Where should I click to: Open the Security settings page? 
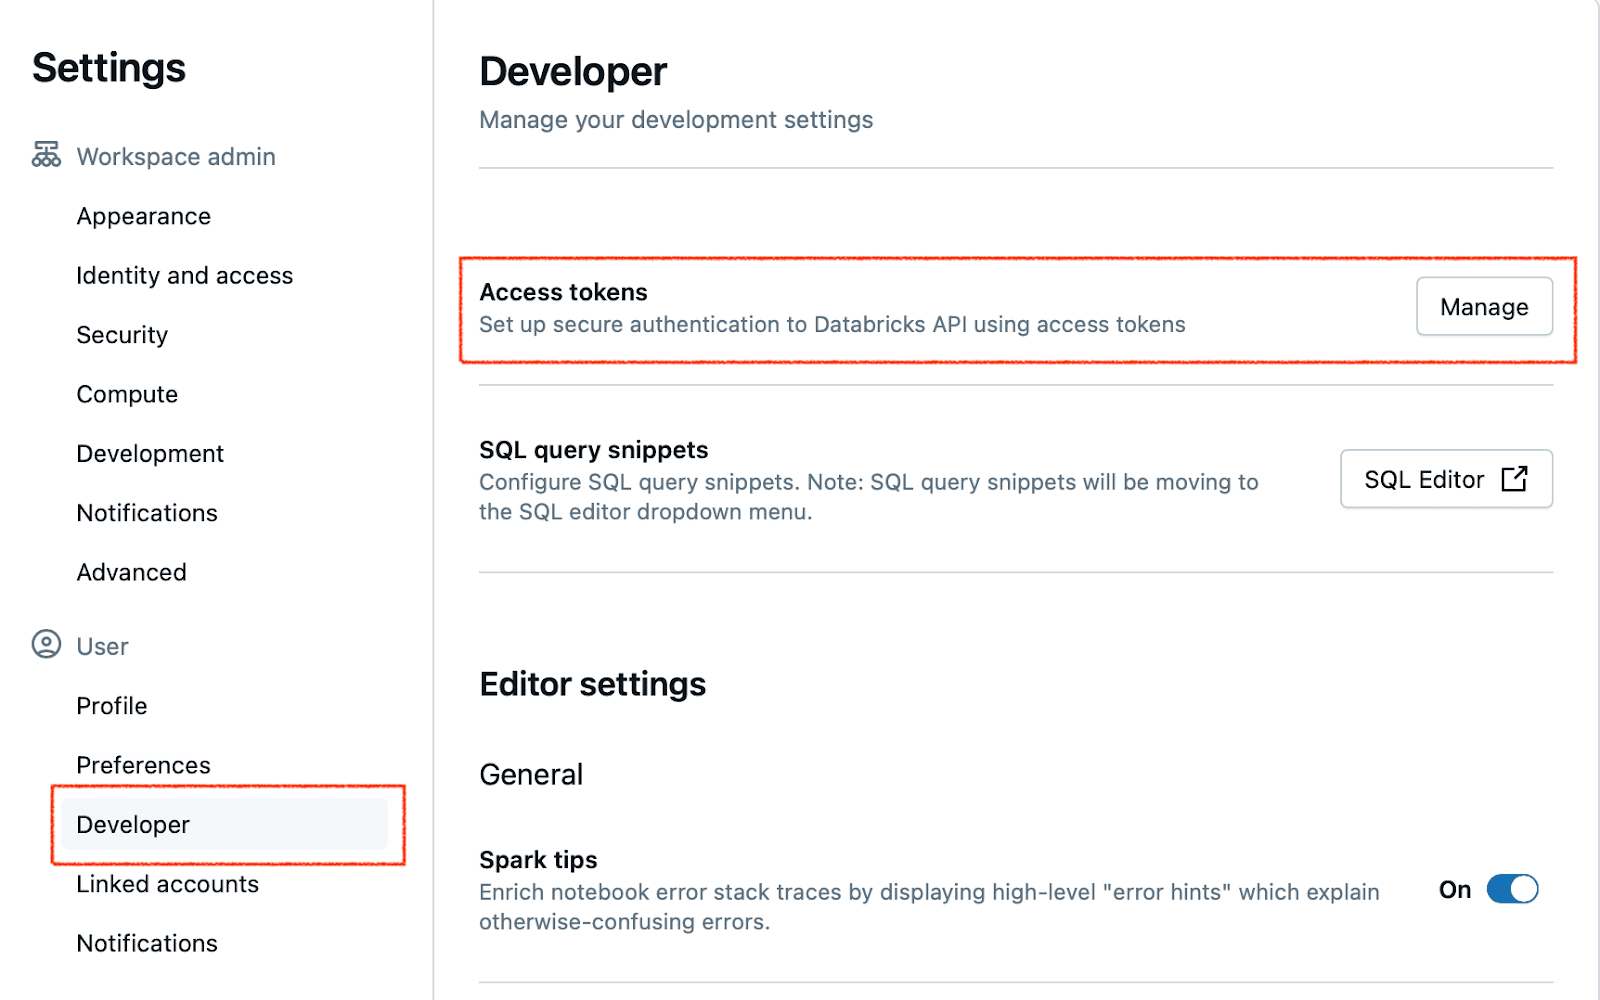122,335
